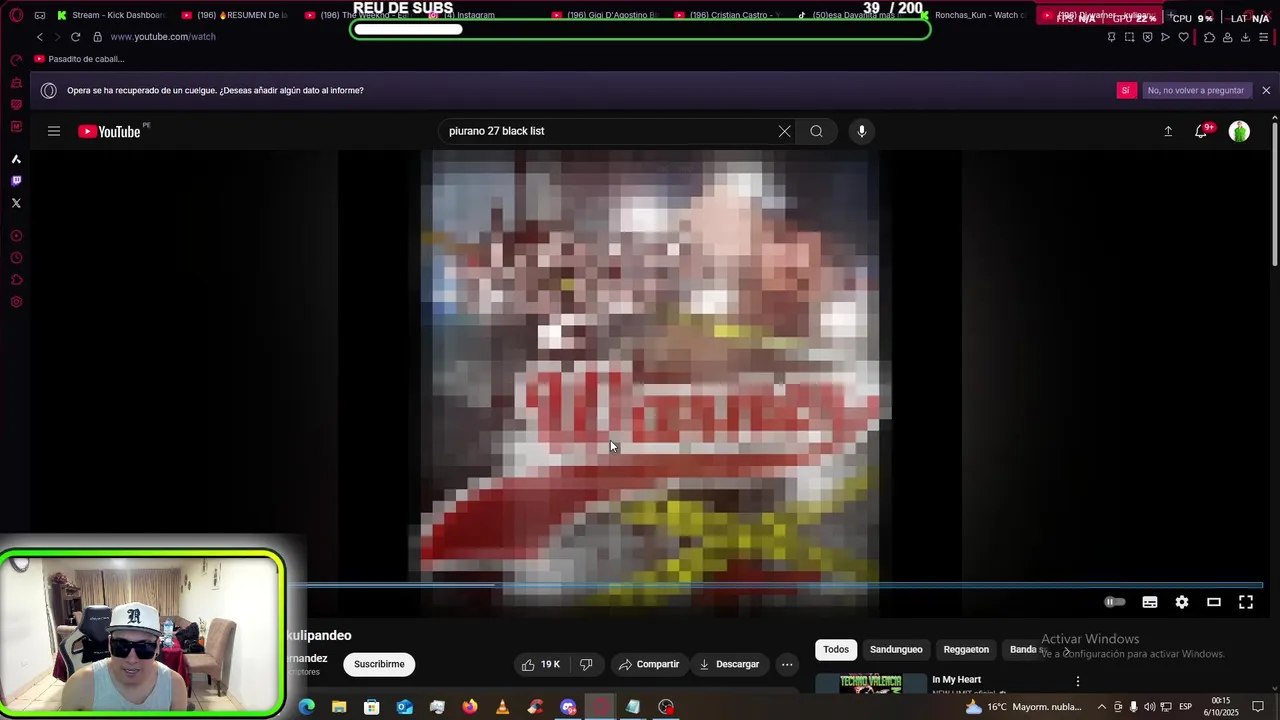Start voice search with the microphone
This screenshot has height=720, width=1280.
pos(862,131)
